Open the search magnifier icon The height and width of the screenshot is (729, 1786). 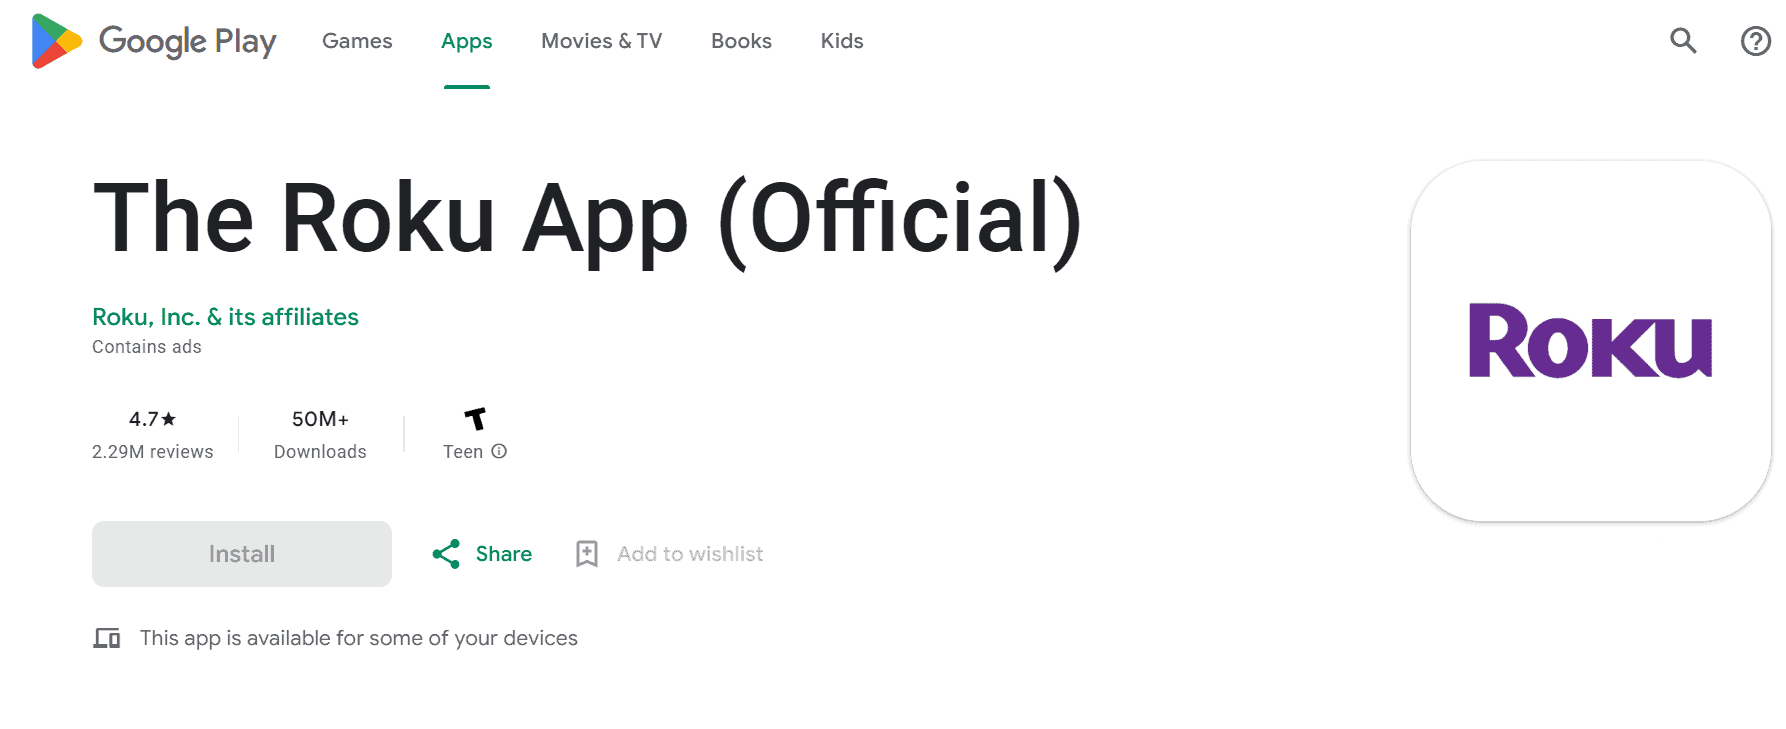click(1684, 41)
